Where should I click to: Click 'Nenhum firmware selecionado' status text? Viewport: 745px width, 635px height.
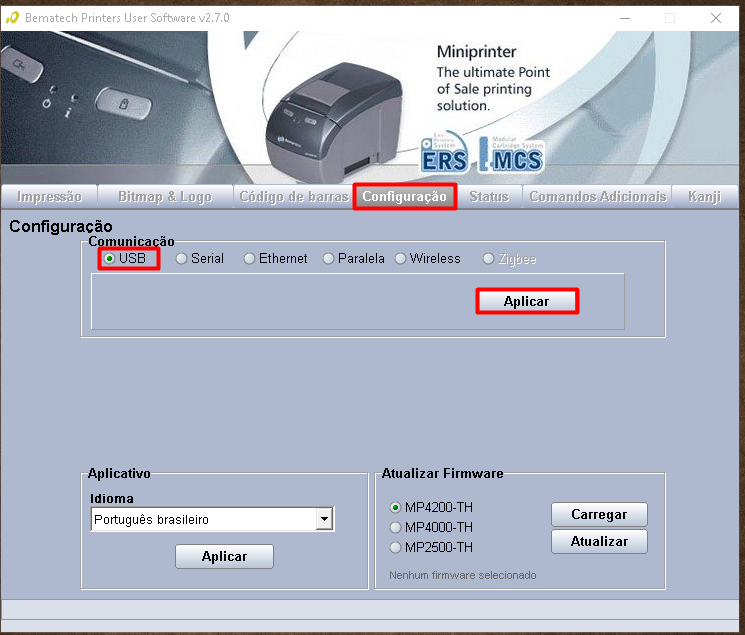[x=463, y=575]
